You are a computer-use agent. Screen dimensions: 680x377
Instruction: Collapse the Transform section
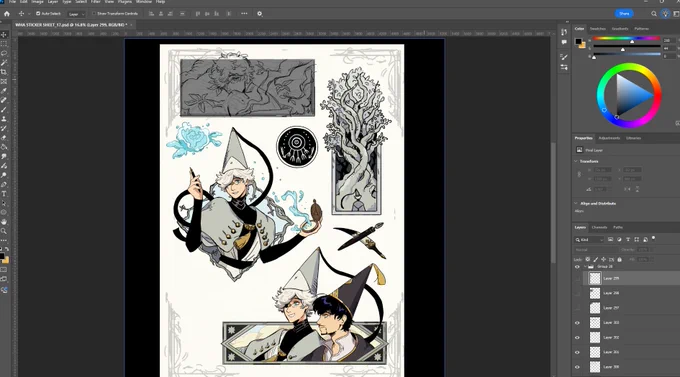point(576,161)
